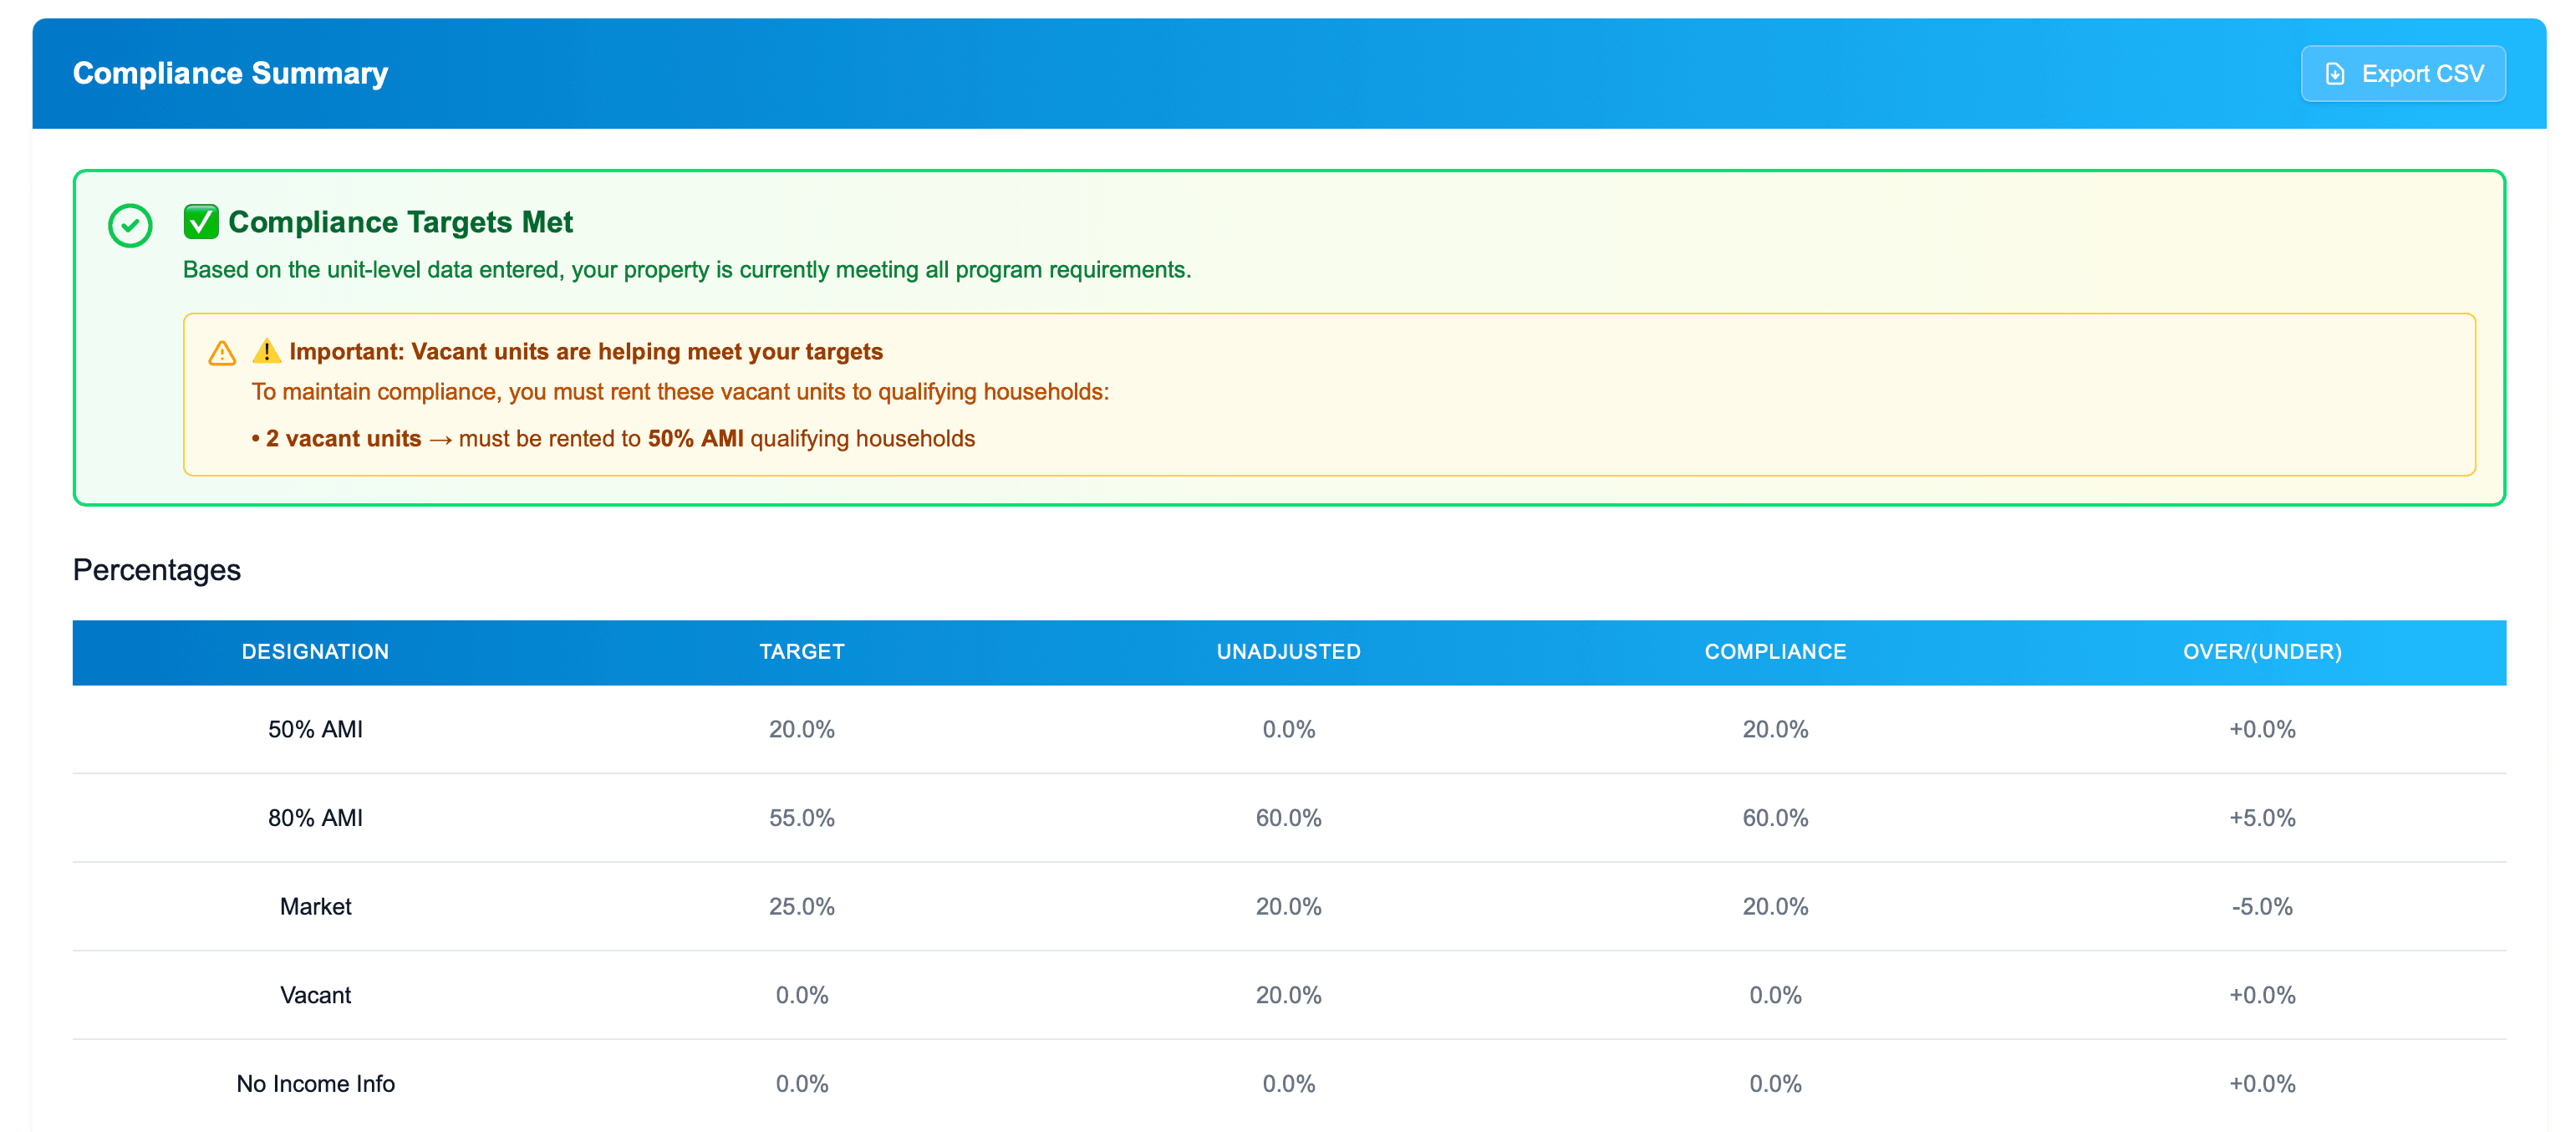Click the file download icon in Export CSV
The width and height of the screenshot is (2576, 1132).
tap(2335, 74)
